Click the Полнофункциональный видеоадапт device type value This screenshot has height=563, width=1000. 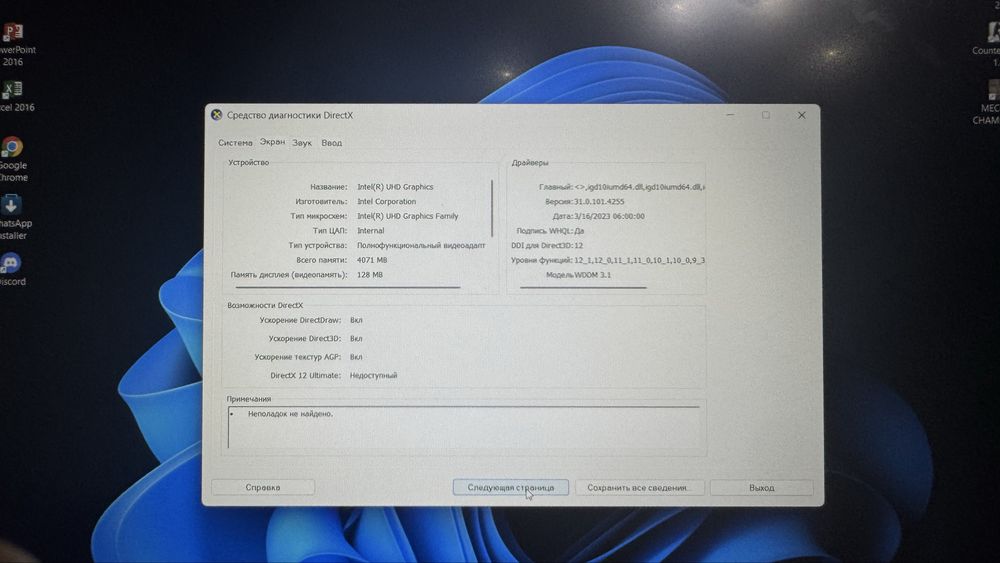[x=421, y=245]
